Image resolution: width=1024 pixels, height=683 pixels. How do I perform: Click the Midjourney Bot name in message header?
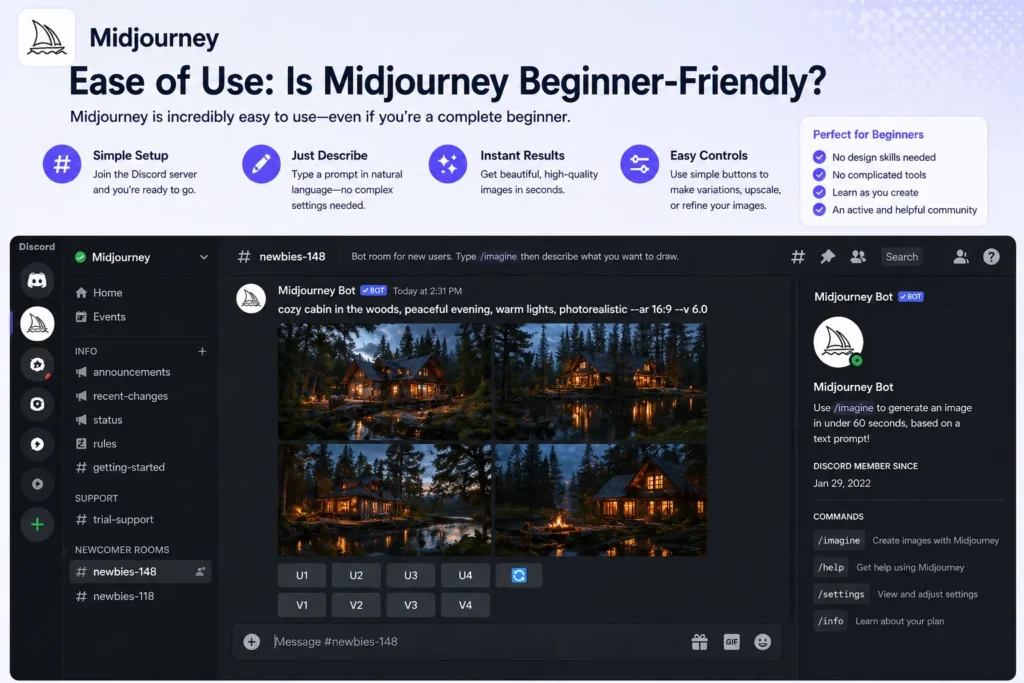(317, 291)
